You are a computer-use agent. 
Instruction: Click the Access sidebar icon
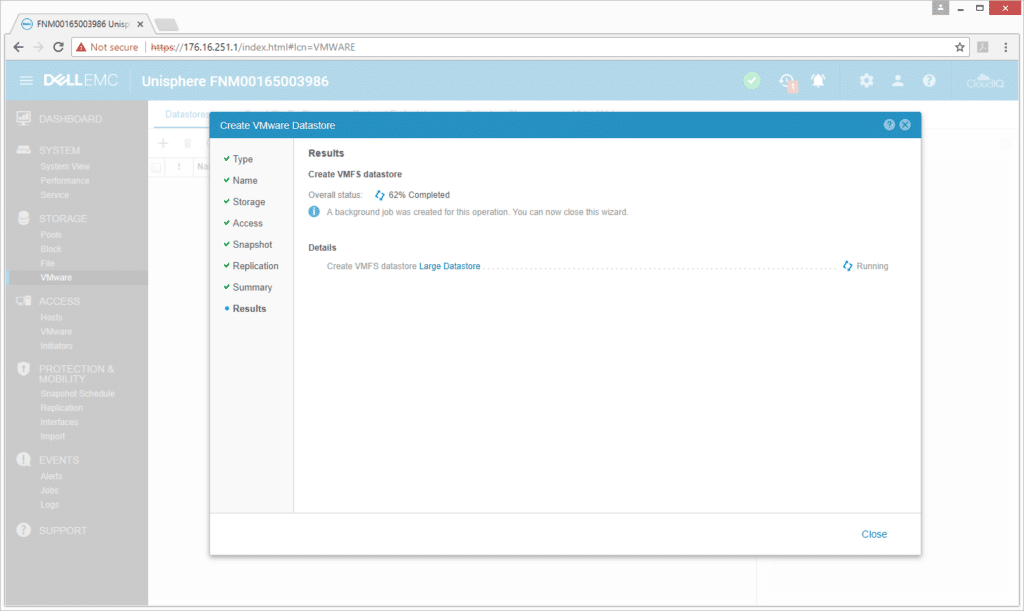[24, 301]
